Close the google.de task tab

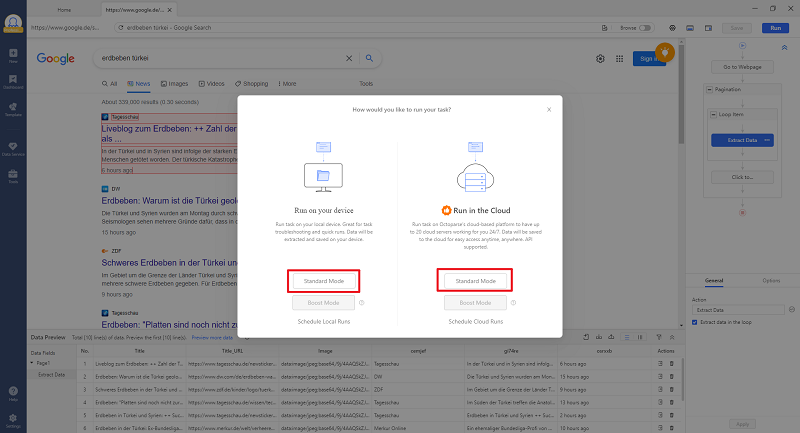(x=169, y=10)
